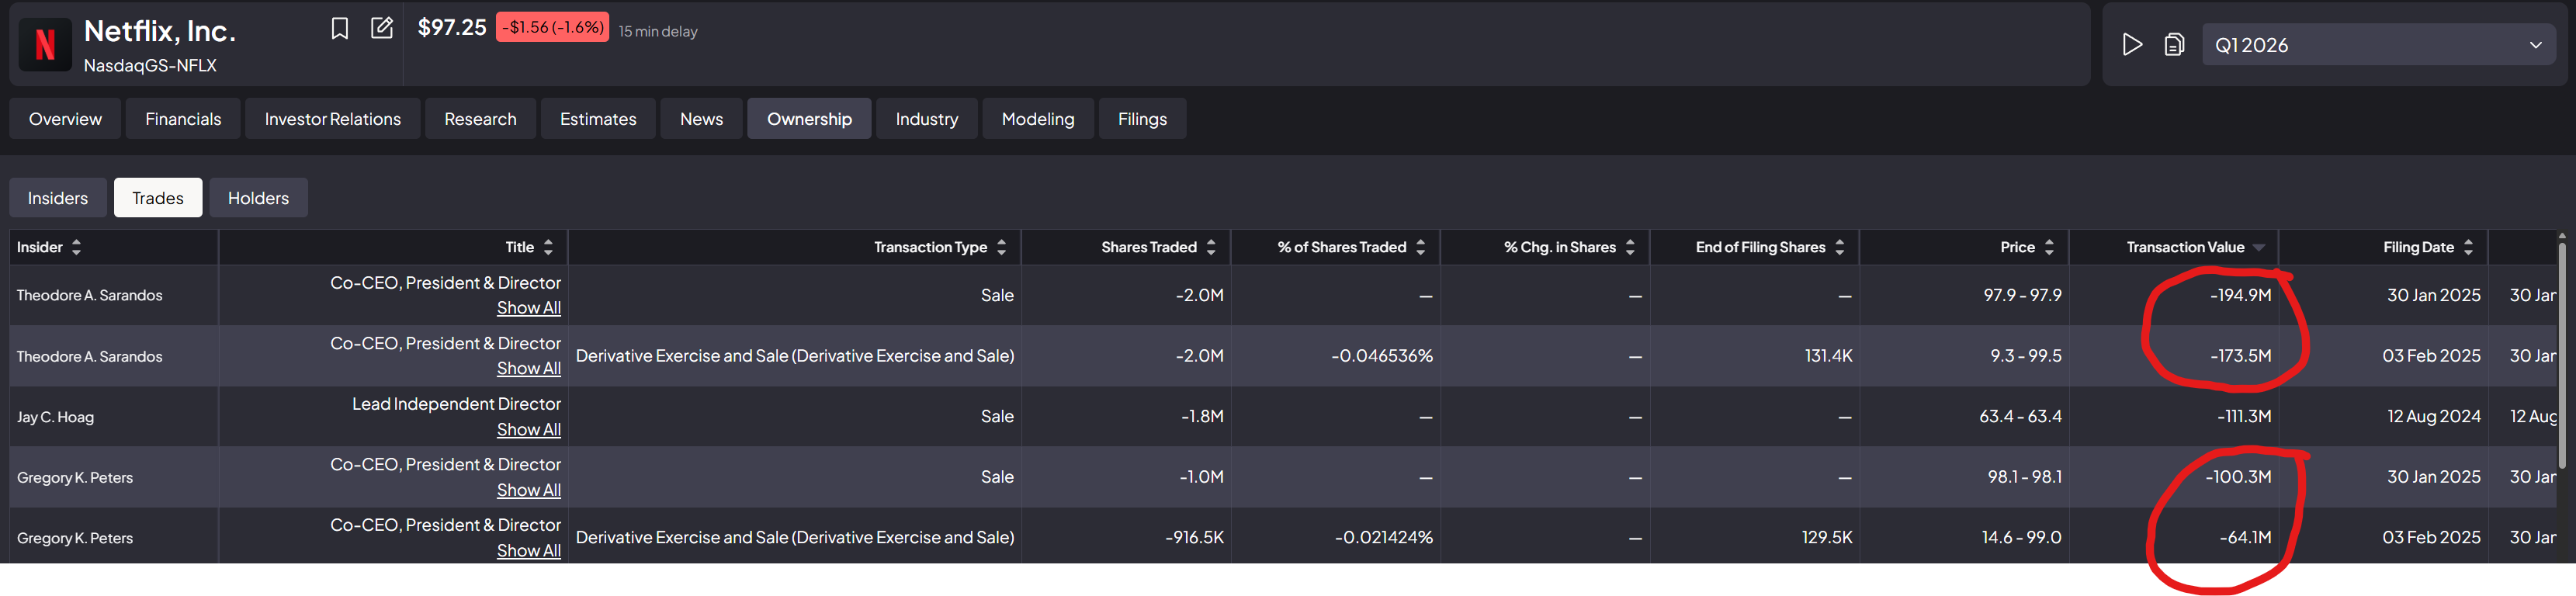Sort by Shares Traded column arrows
The image size is (2576, 596).
pyautogui.click(x=1211, y=247)
